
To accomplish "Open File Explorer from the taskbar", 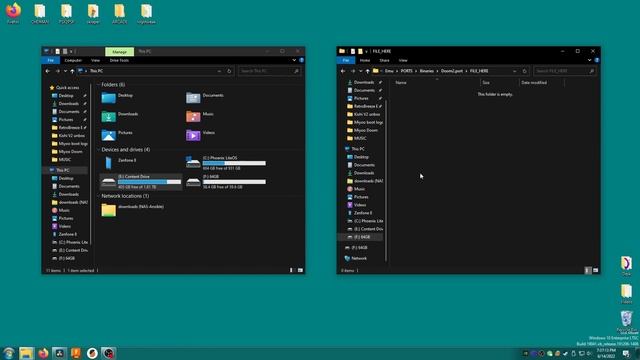I will click(27, 353).
